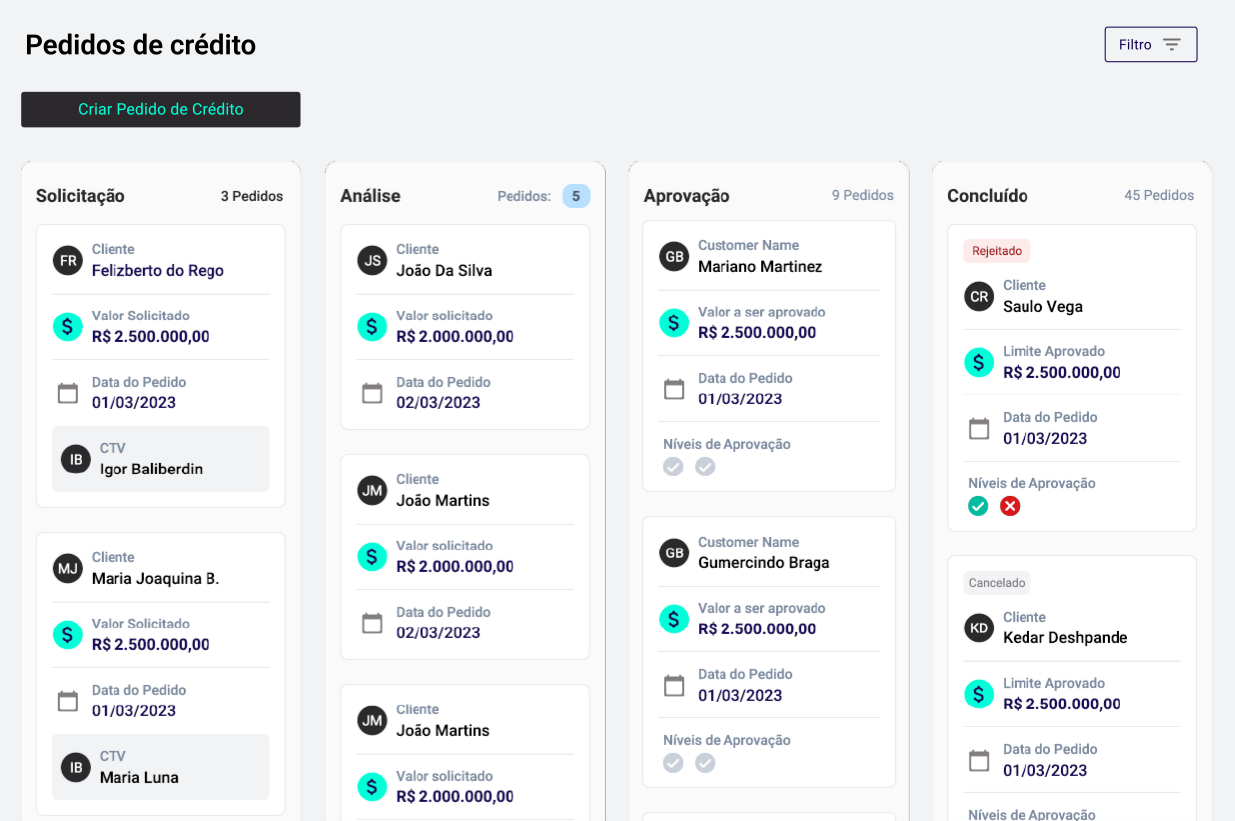Screen dimensions: 1235x821
Task: Click dollar icon in Felizberto do Rego card
Action: [68, 326]
